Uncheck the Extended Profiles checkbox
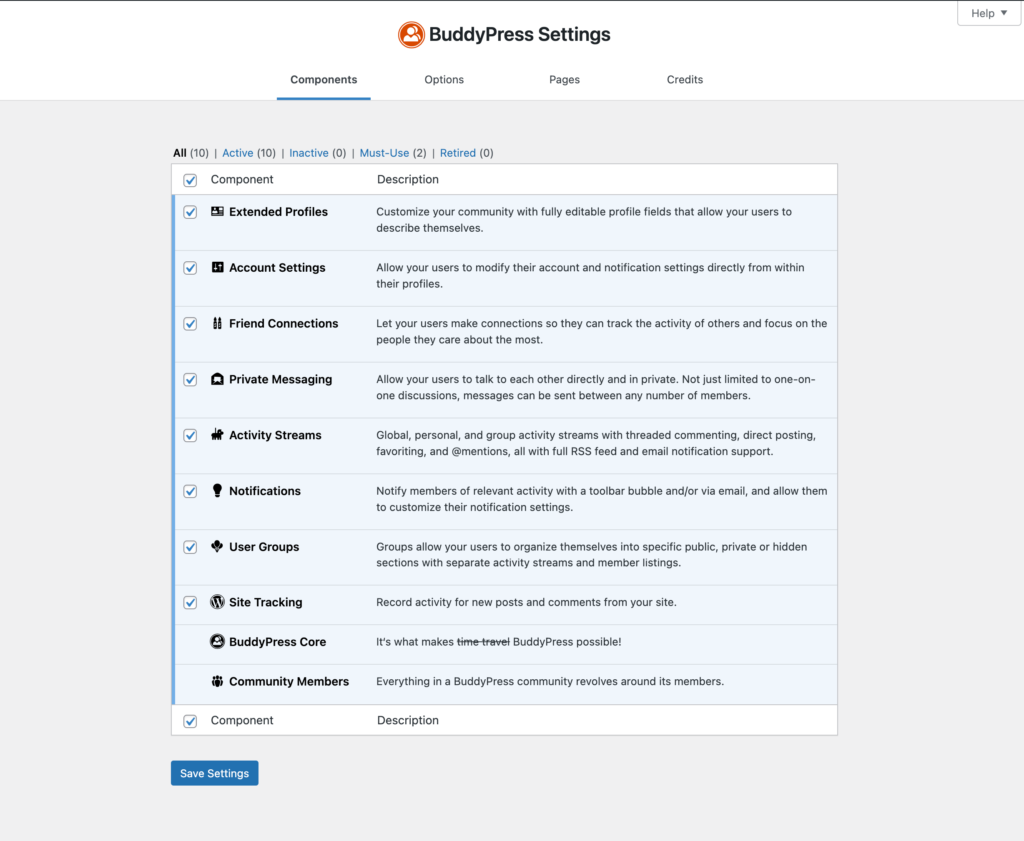 [190, 212]
